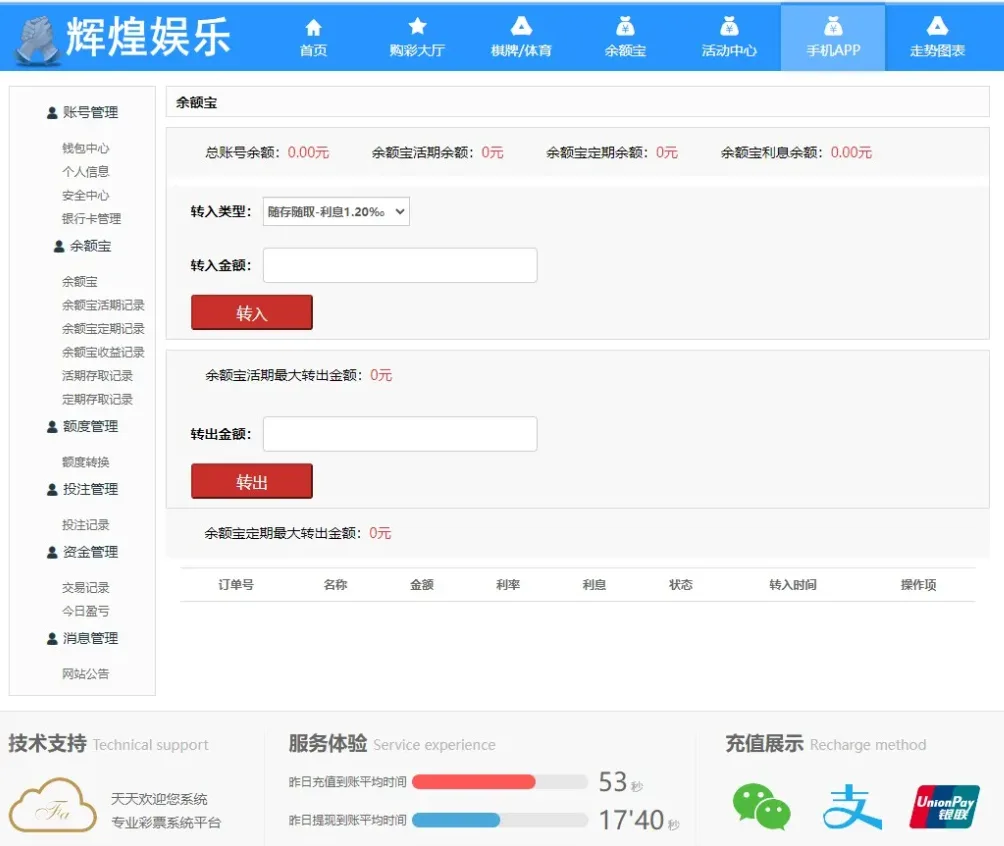The image size is (1004, 846).
Task: Click the red 转入 button
Action: point(252,313)
